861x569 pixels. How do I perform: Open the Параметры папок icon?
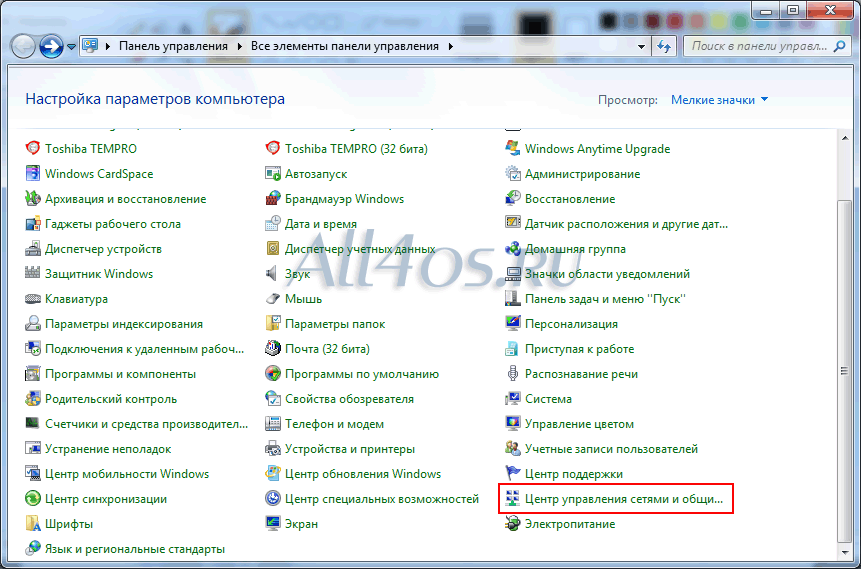(273, 323)
